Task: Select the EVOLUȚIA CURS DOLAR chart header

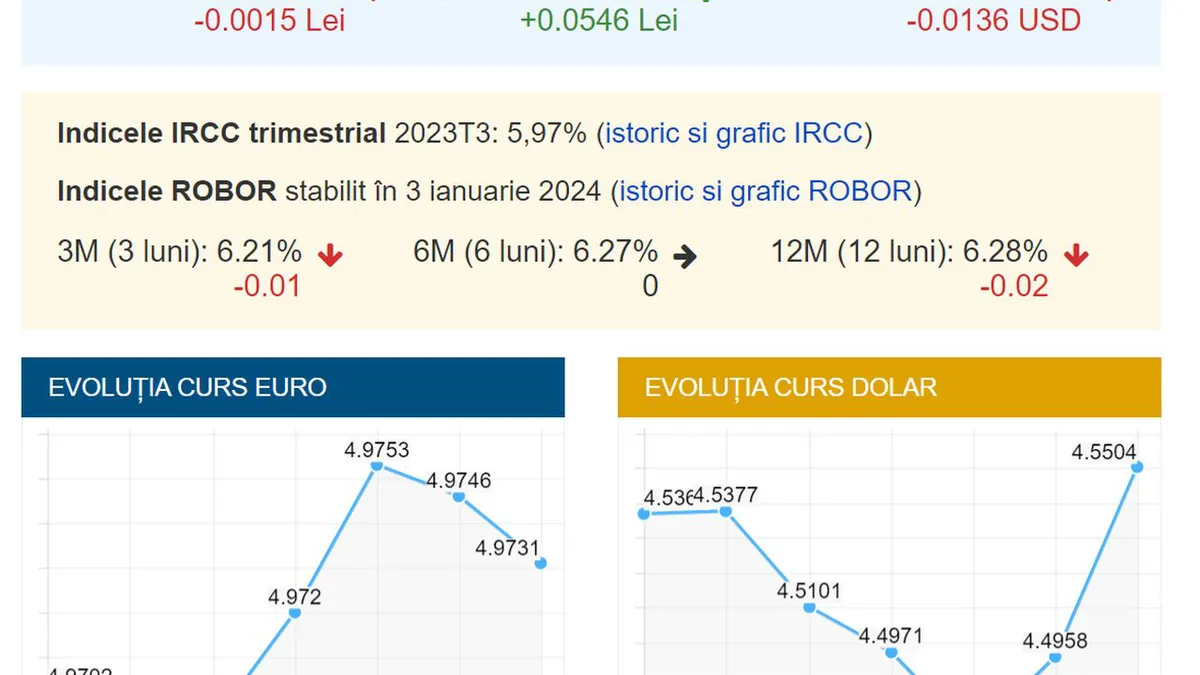Action: (889, 388)
